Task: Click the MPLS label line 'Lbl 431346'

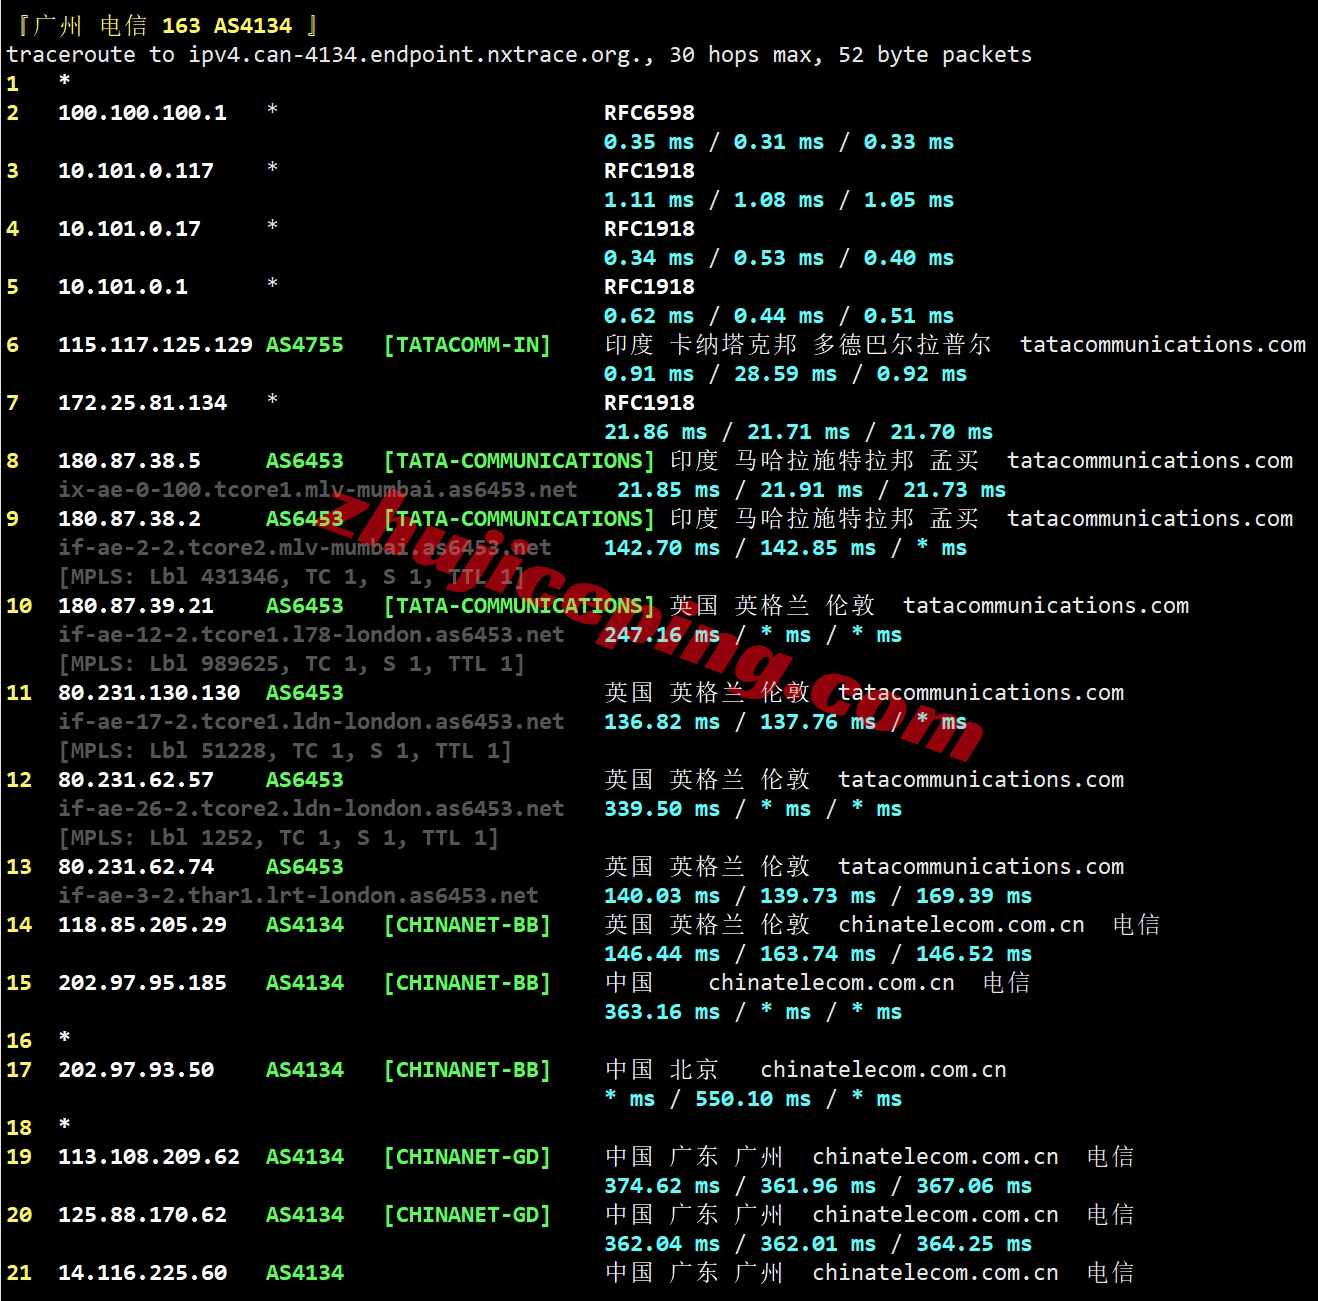Action: coord(291,577)
